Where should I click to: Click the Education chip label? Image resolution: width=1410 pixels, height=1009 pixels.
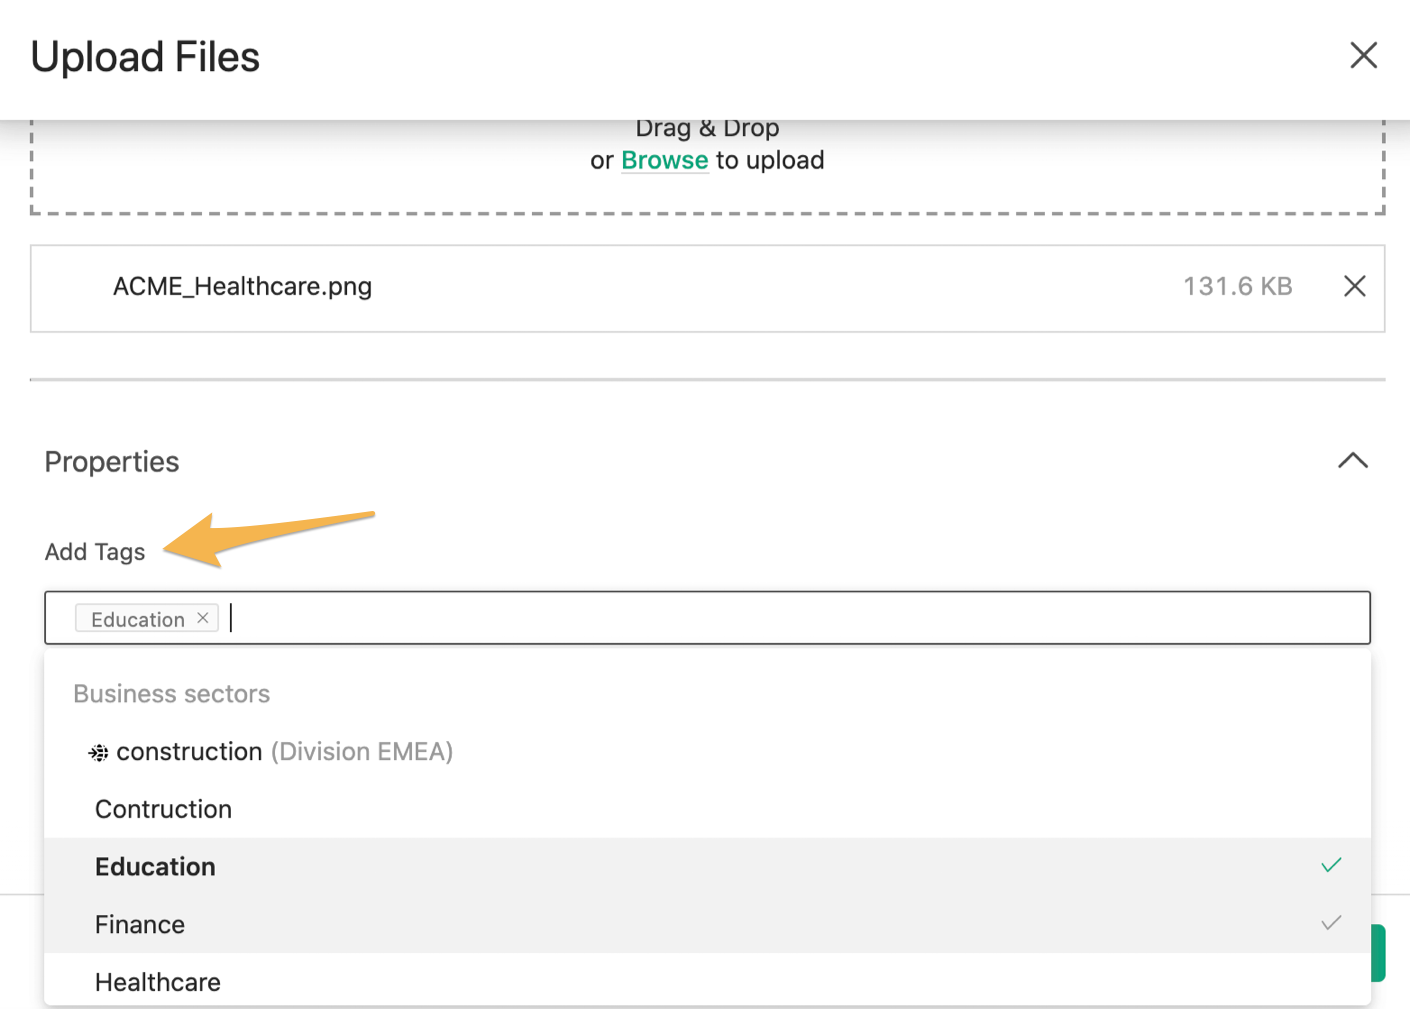138,619
